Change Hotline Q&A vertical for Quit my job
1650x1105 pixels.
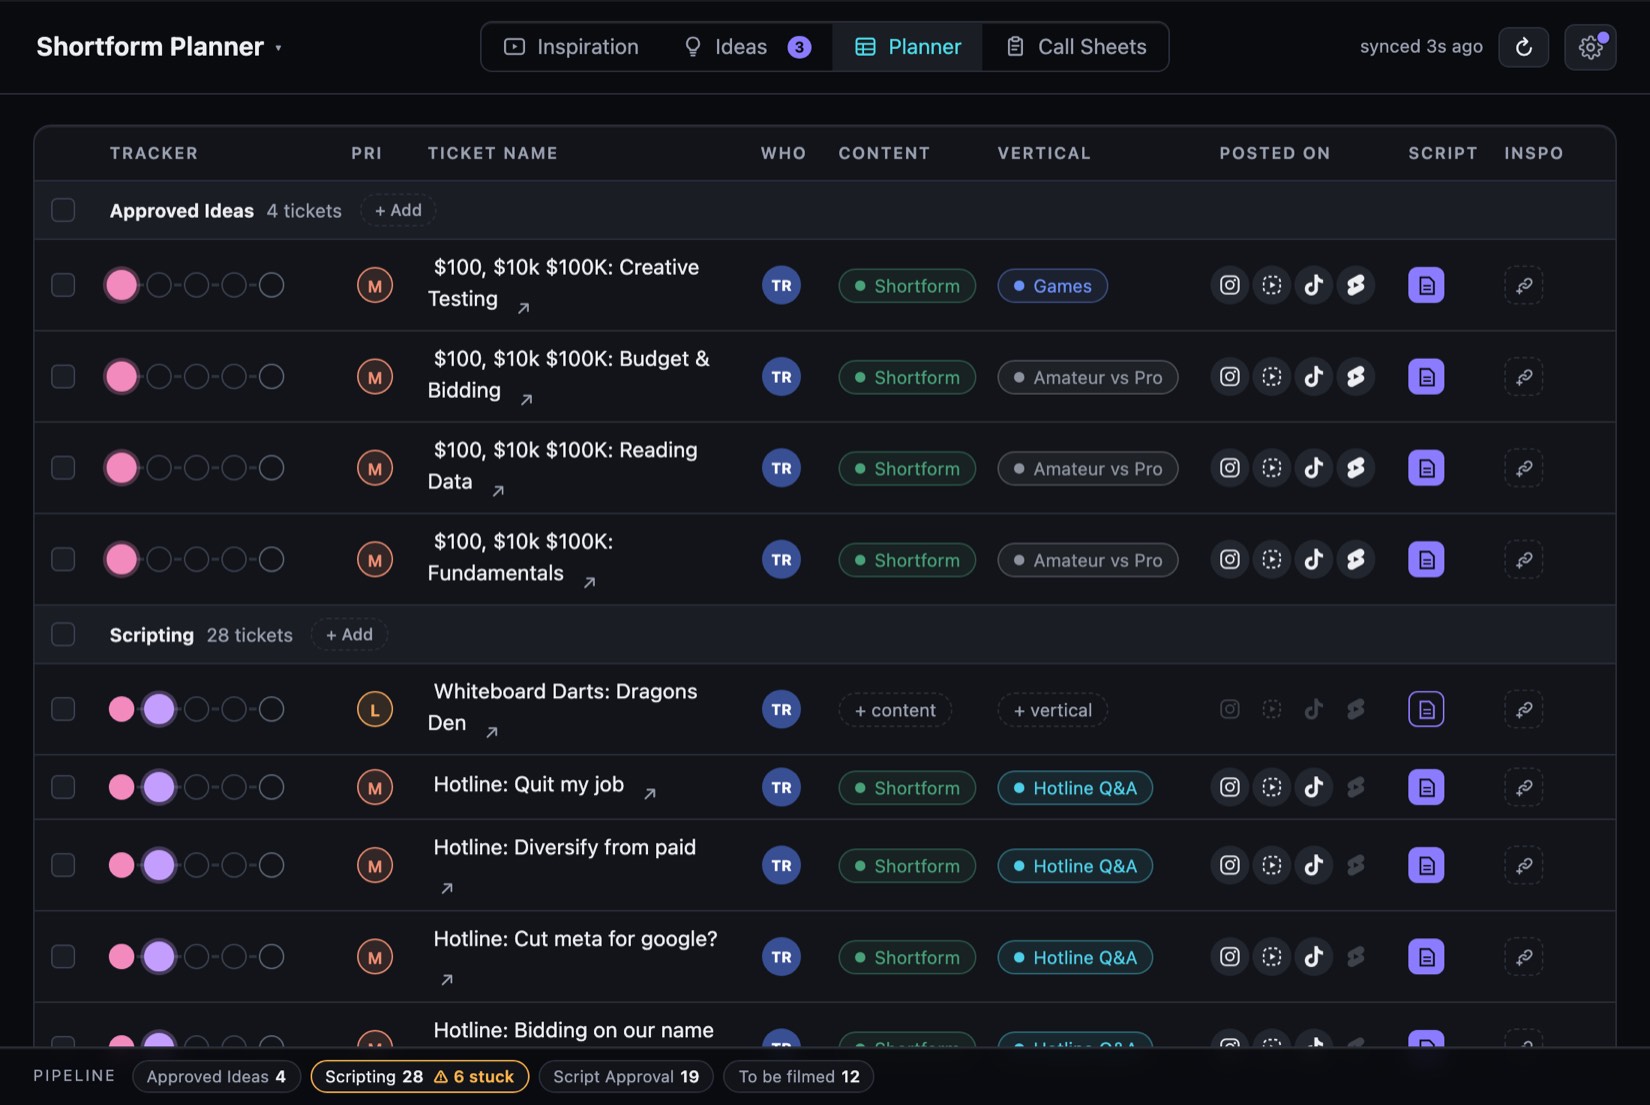tap(1075, 788)
